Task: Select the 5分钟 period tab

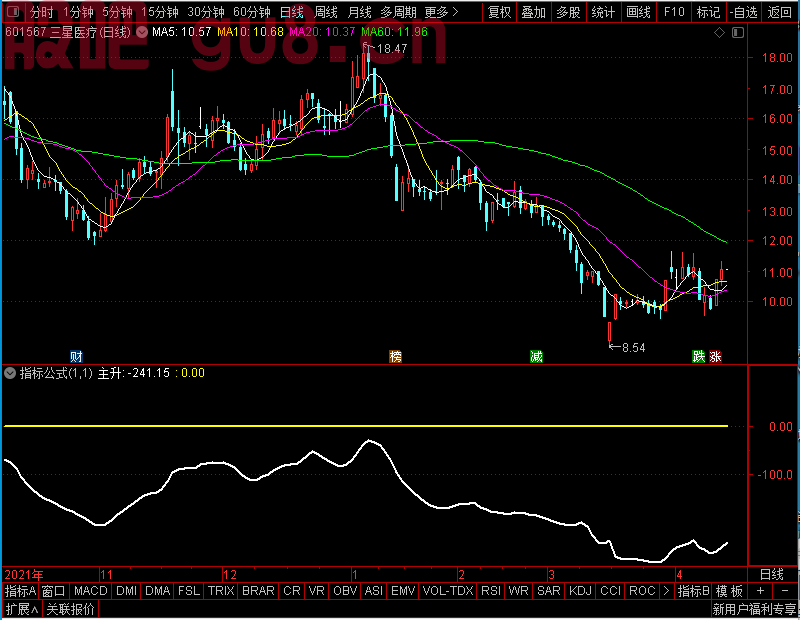Action: (117, 12)
